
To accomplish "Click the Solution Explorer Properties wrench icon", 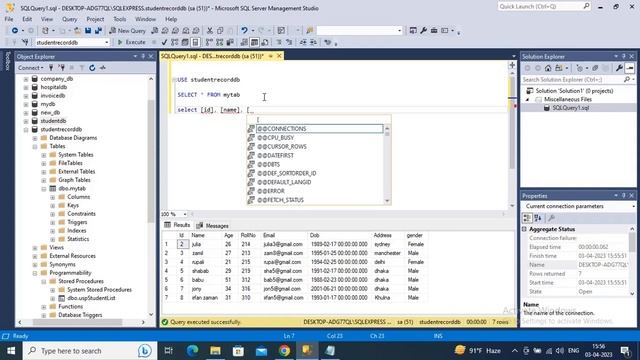I will click(x=619, y=68).
